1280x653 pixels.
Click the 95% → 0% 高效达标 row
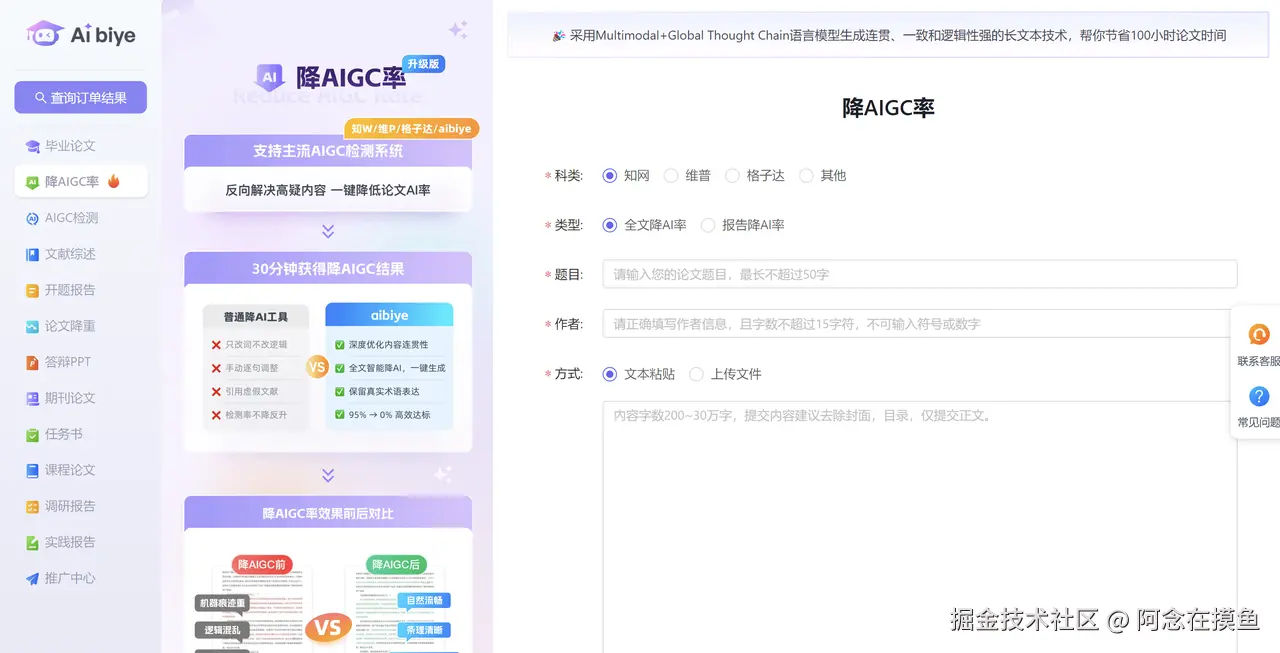389,414
